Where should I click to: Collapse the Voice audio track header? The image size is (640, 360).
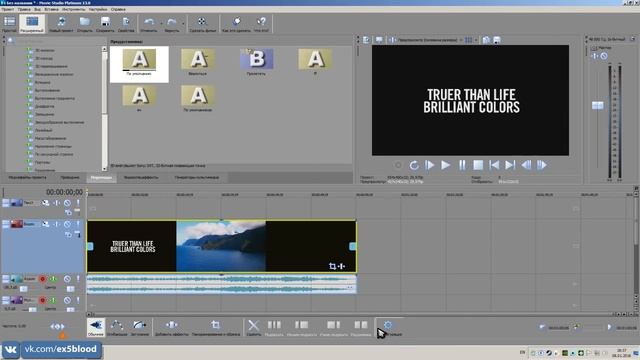[x=6, y=279]
